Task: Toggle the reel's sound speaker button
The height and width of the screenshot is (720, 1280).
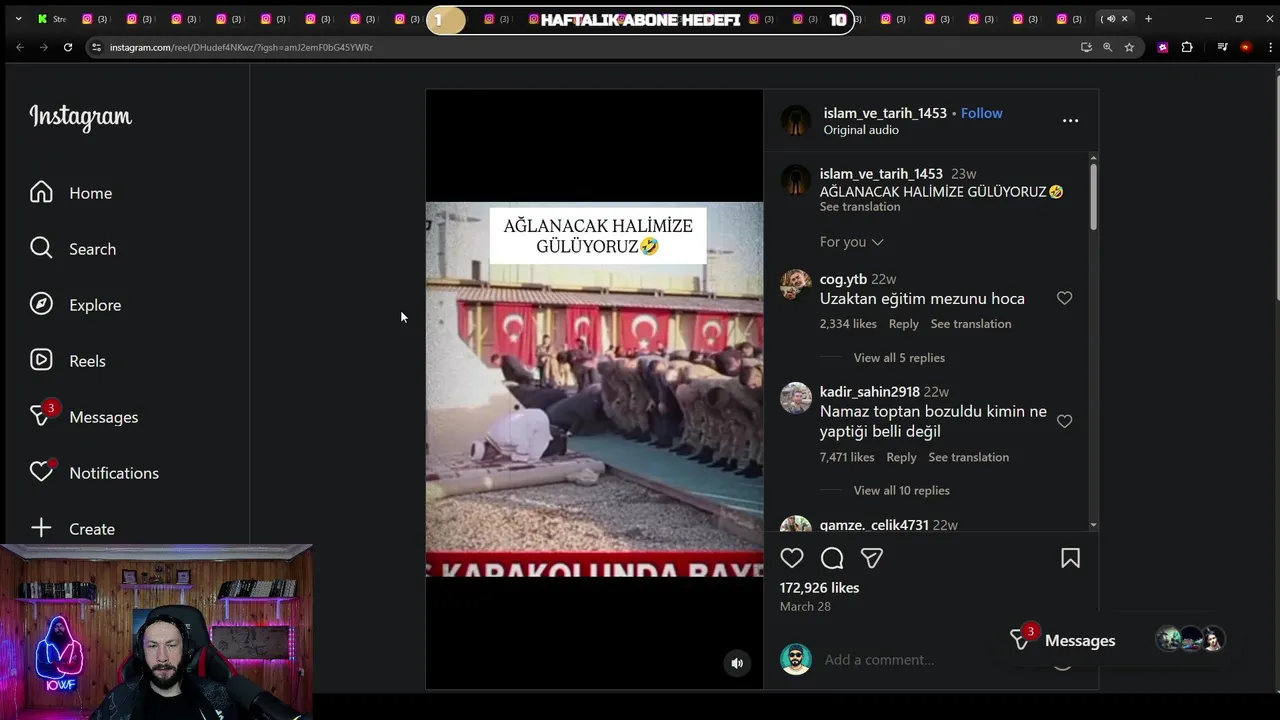Action: [737, 663]
